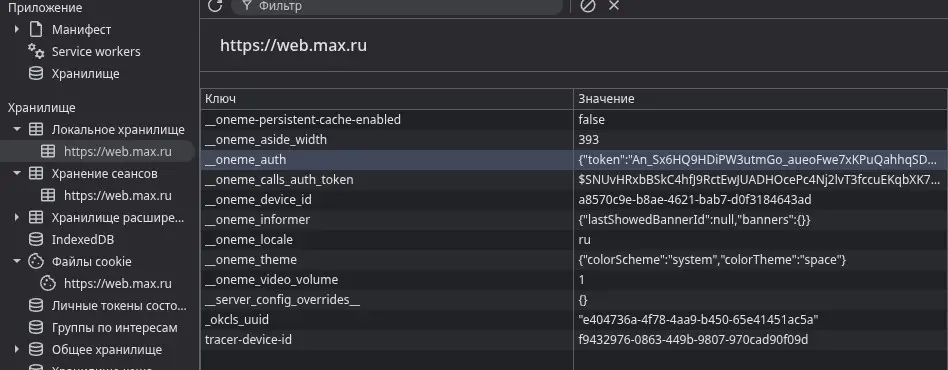The width and height of the screenshot is (948, 370).
Task: Expand the Общее хранилище node arrow
Action: (16, 349)
